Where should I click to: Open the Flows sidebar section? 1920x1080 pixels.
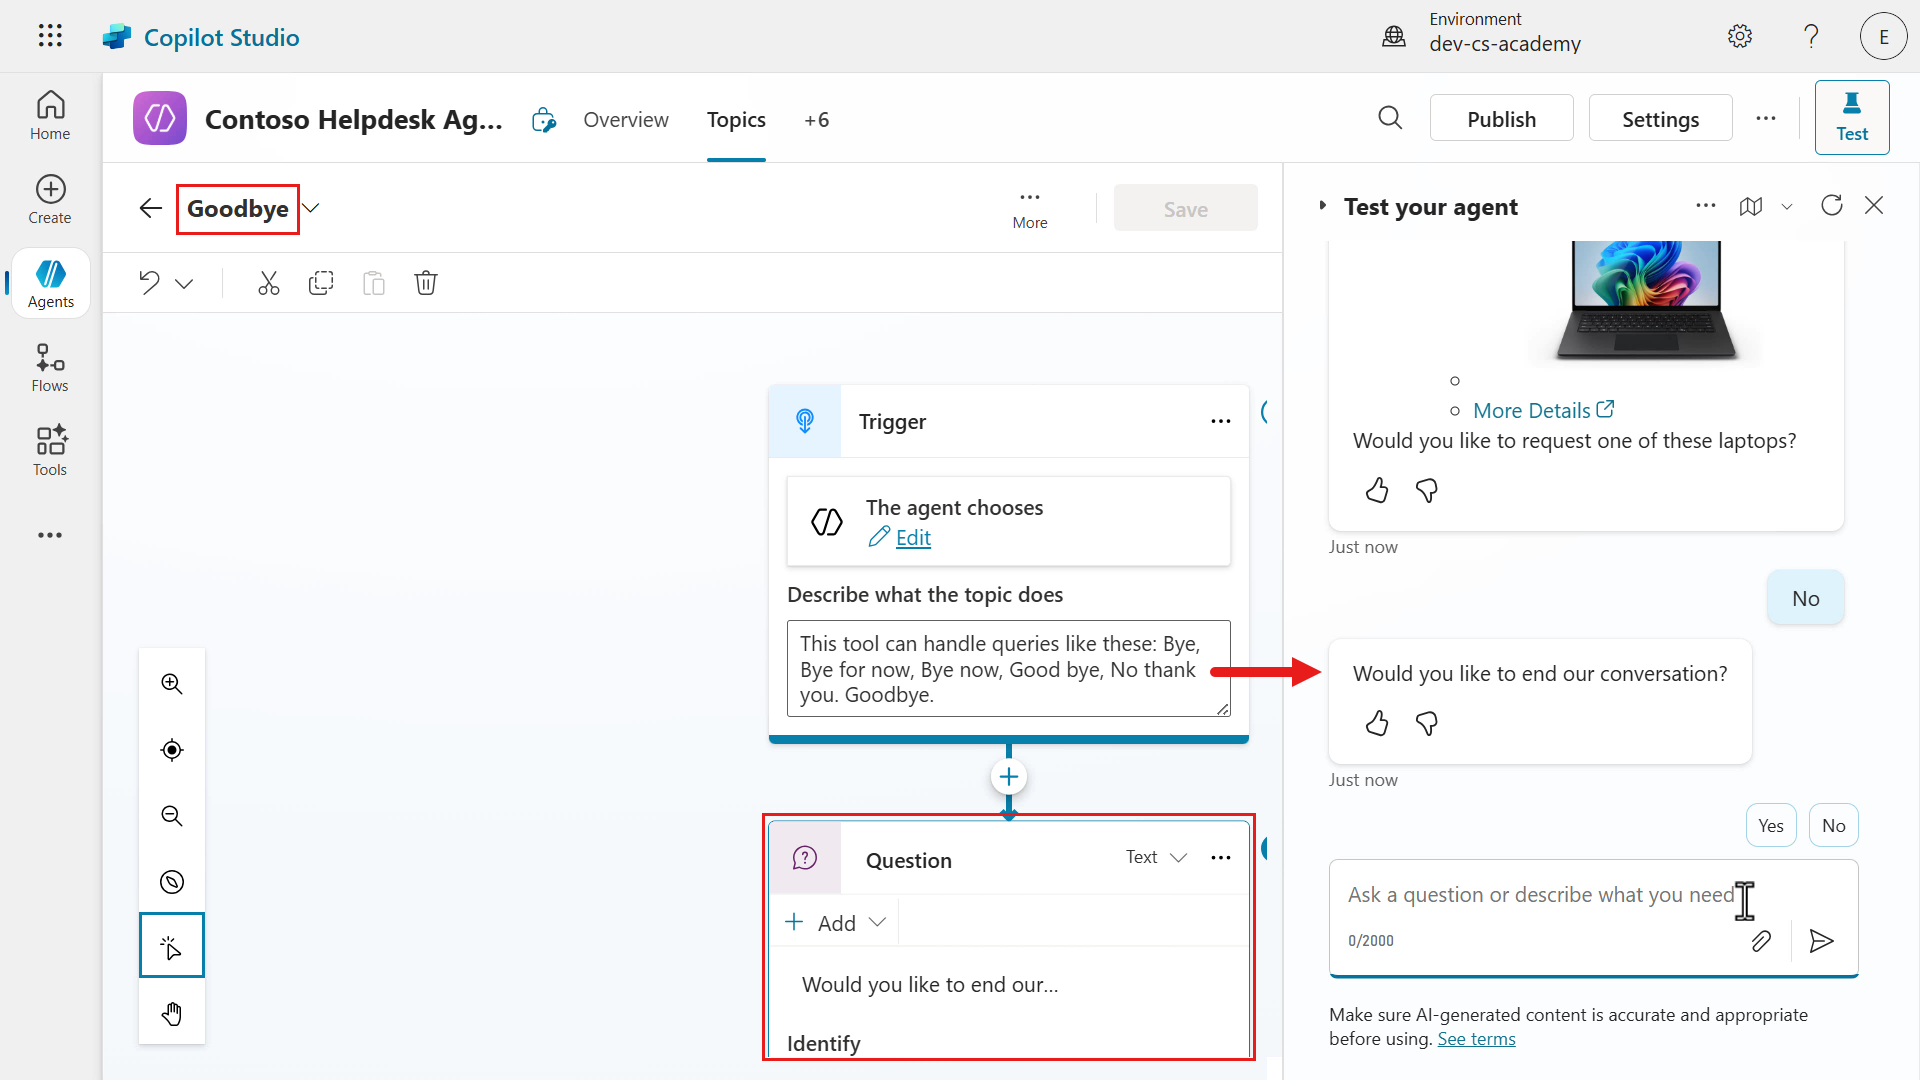click(50, 368)
